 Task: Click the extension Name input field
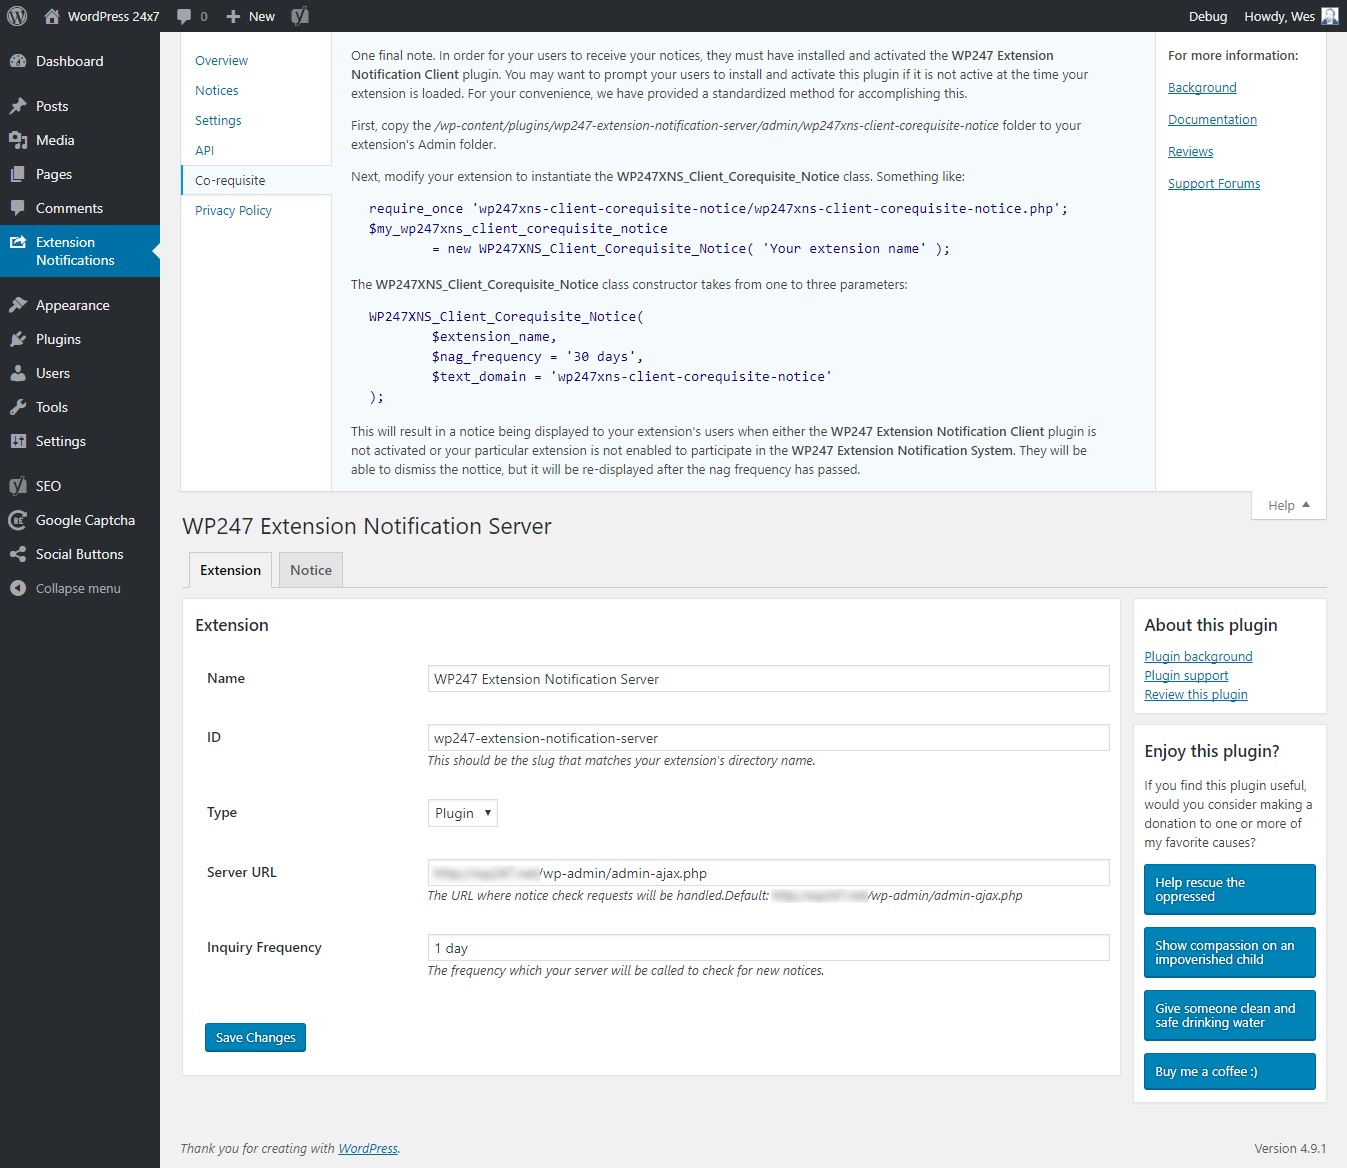pyautogui.click(x=768, y=679)
